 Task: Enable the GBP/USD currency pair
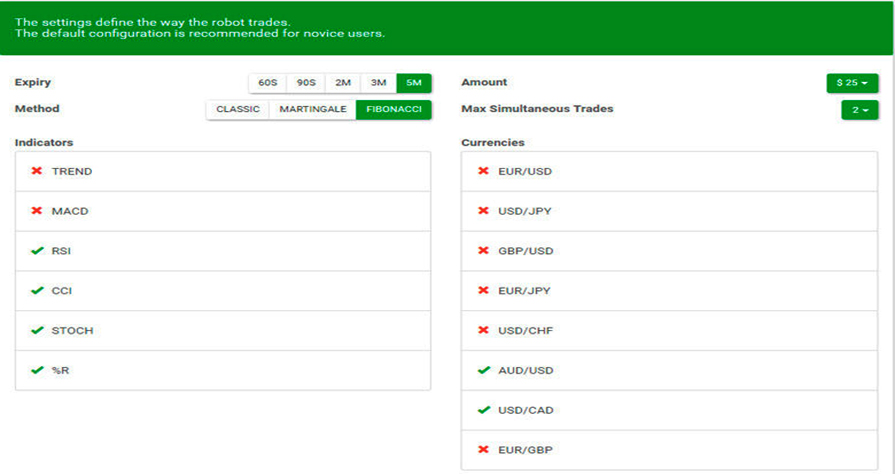(669, 251)
